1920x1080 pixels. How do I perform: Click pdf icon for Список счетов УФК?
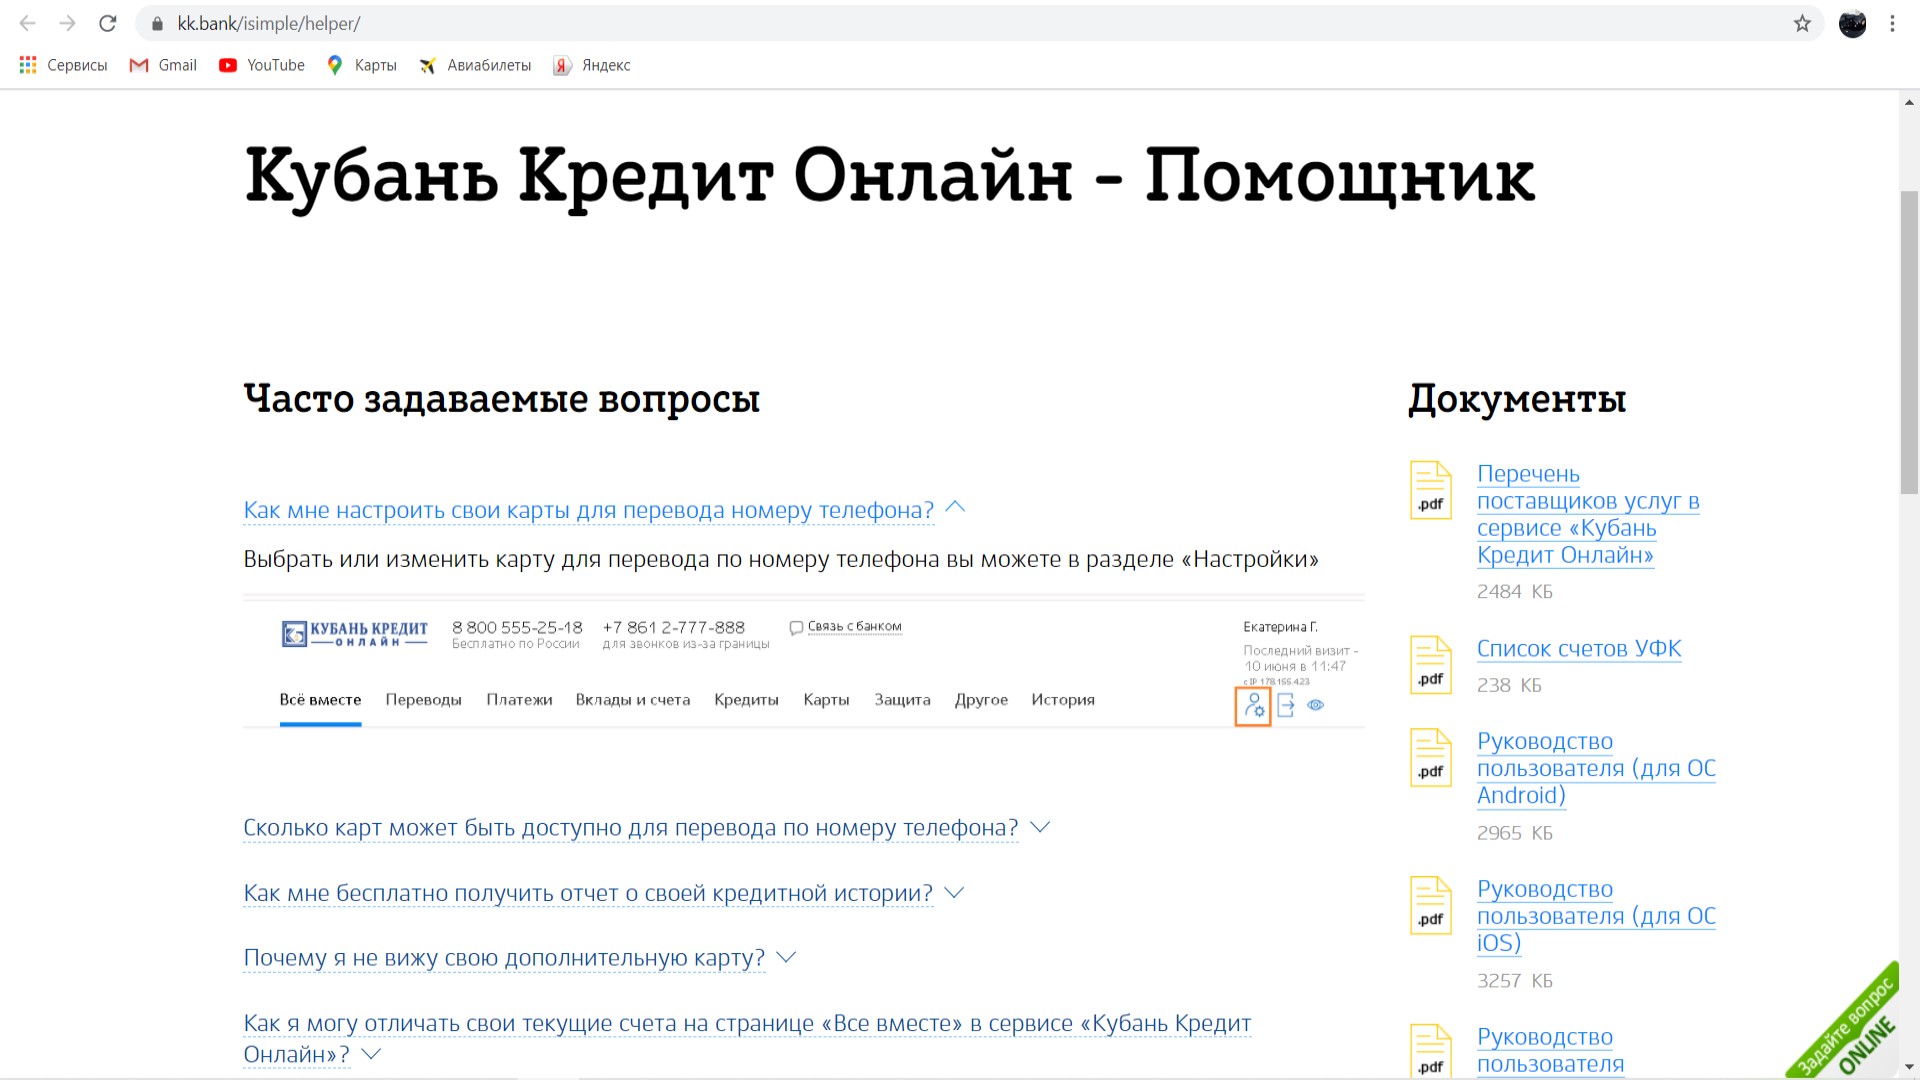click(x=1431, y=665)
